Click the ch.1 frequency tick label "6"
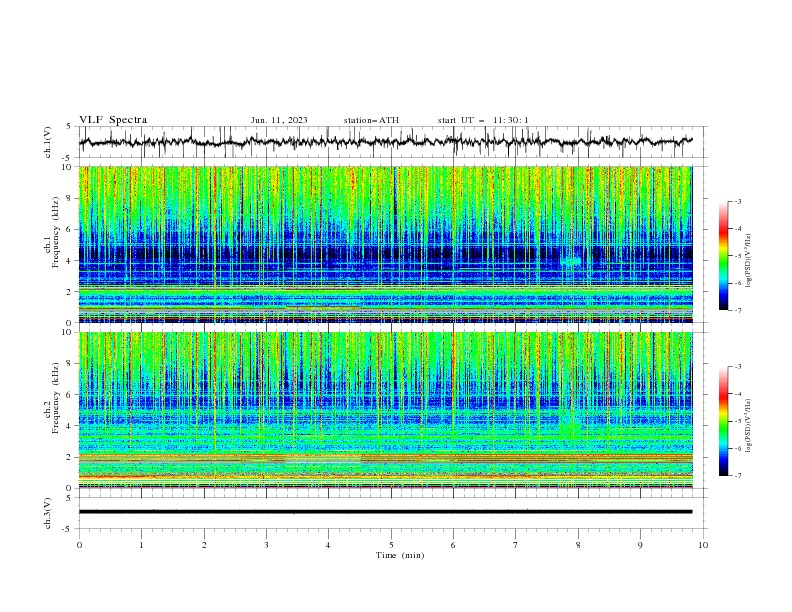Image resolution: width=792 pixels, height=612 pixels. (70, 229)
